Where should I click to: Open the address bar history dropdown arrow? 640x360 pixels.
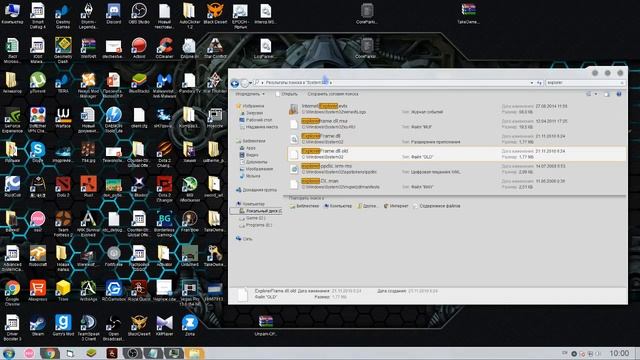point(531,83)
